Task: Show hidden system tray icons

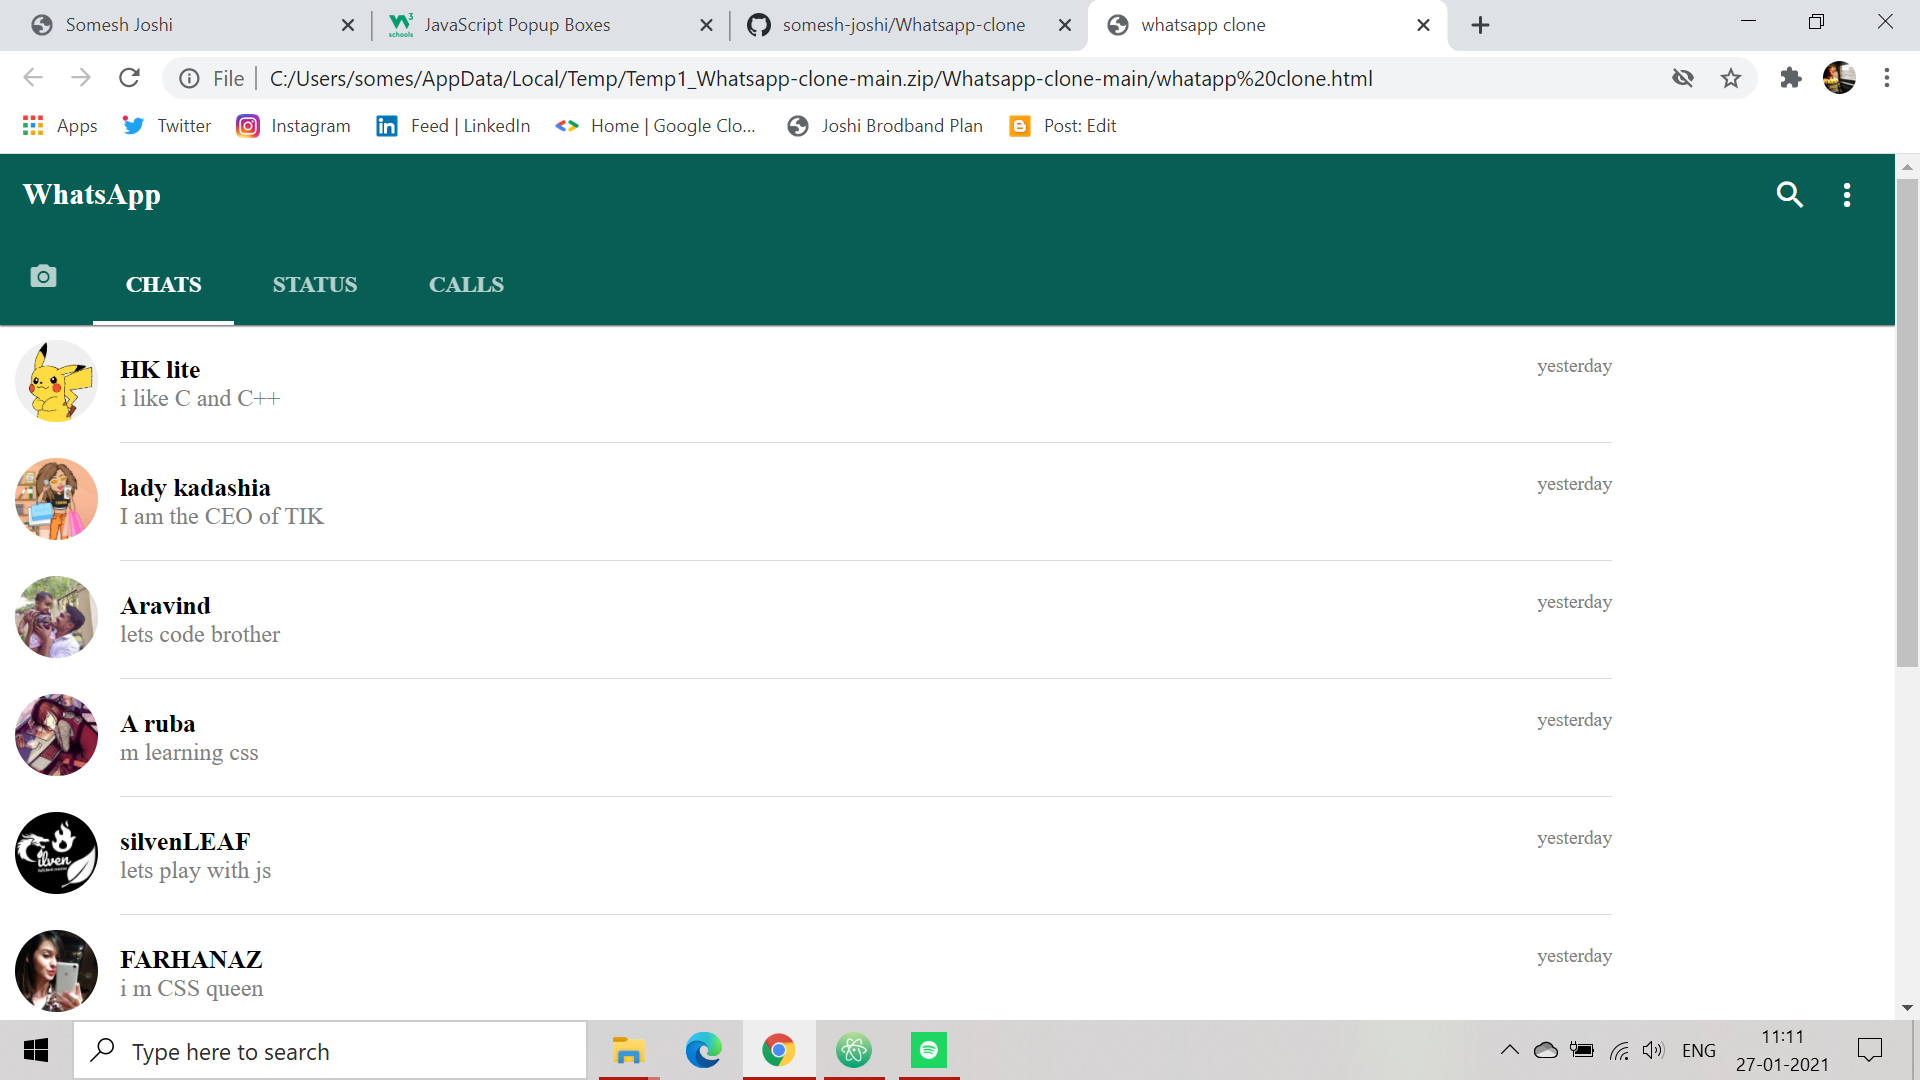Action: point(1510,1050)
